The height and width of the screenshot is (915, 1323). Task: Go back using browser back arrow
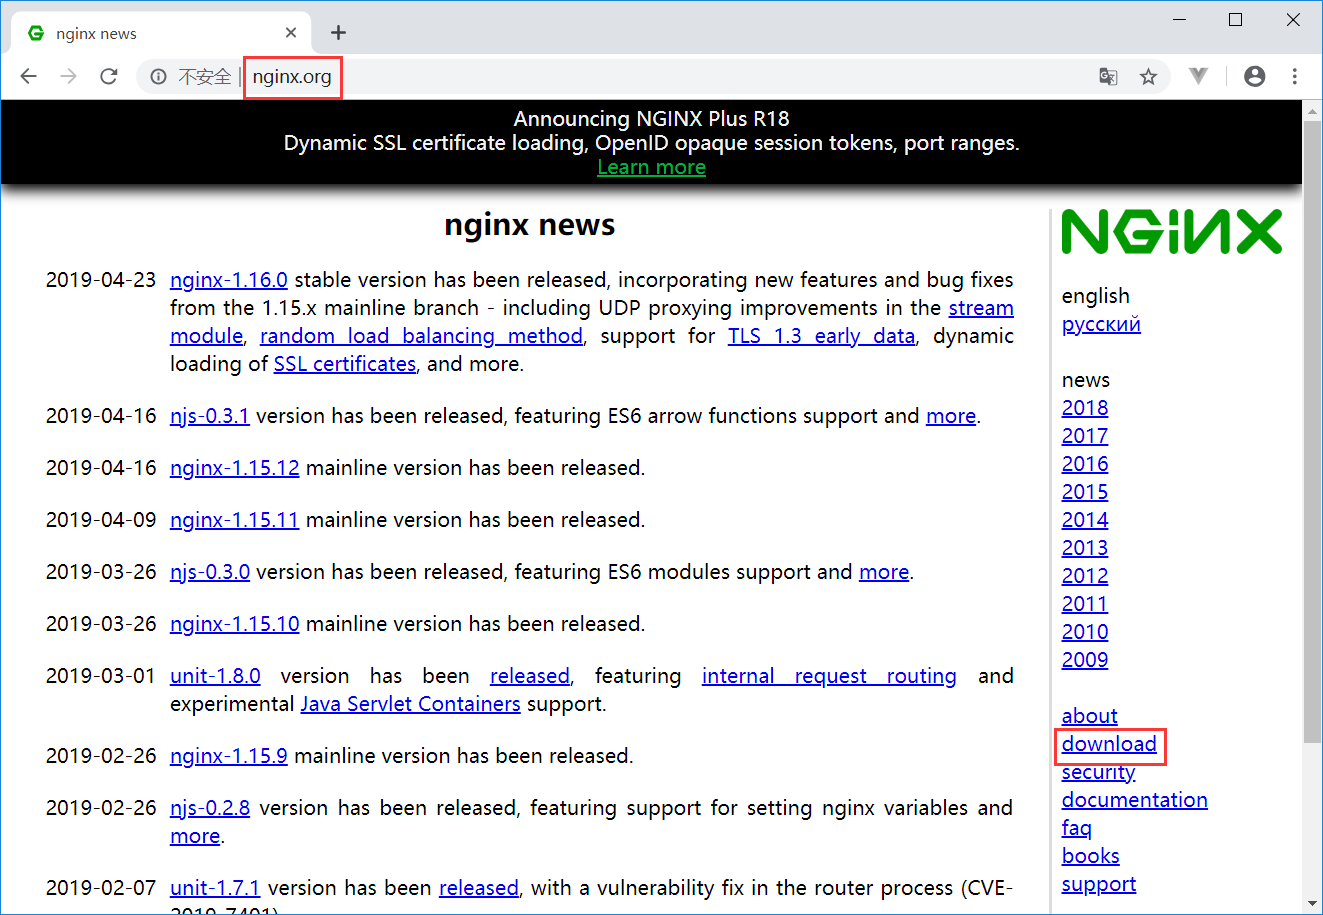(28, 76)
